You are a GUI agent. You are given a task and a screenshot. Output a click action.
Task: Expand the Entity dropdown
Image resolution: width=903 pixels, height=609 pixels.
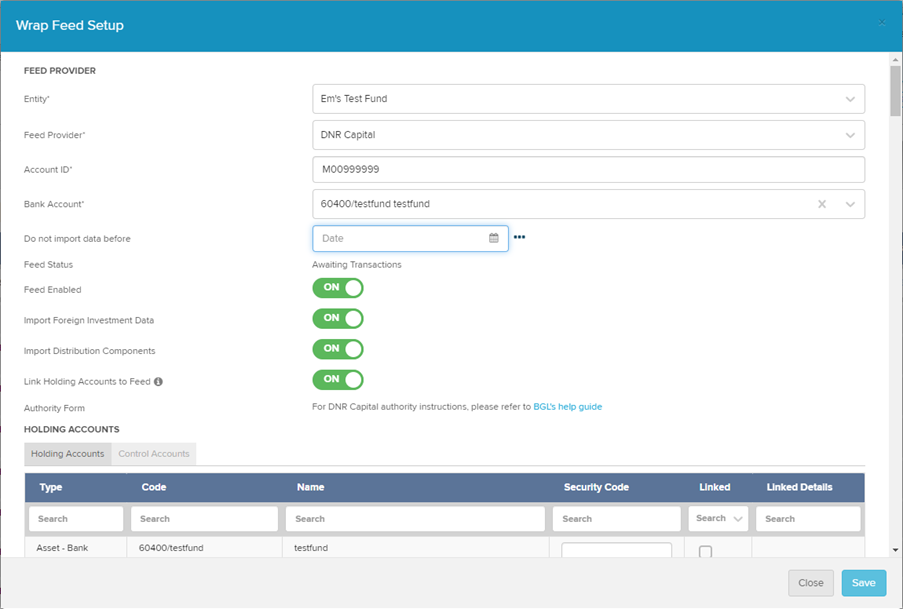point(850,99)
